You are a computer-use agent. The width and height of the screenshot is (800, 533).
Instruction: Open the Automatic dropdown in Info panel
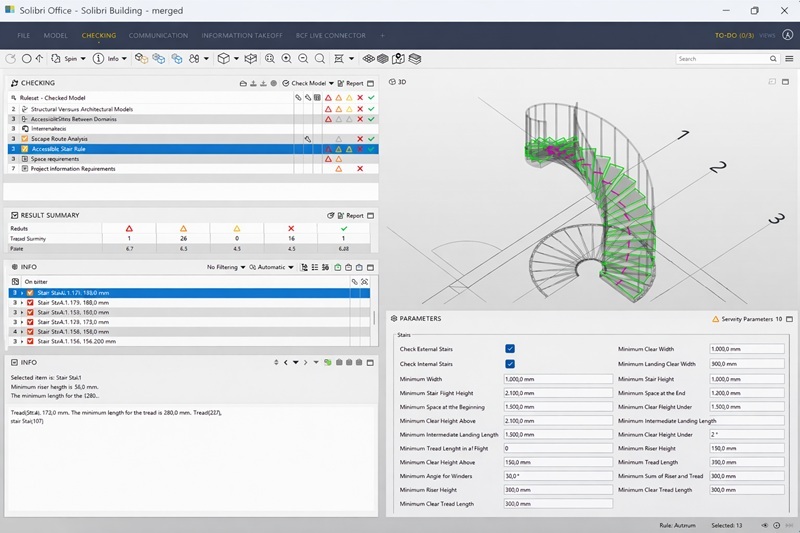point(274,267)
